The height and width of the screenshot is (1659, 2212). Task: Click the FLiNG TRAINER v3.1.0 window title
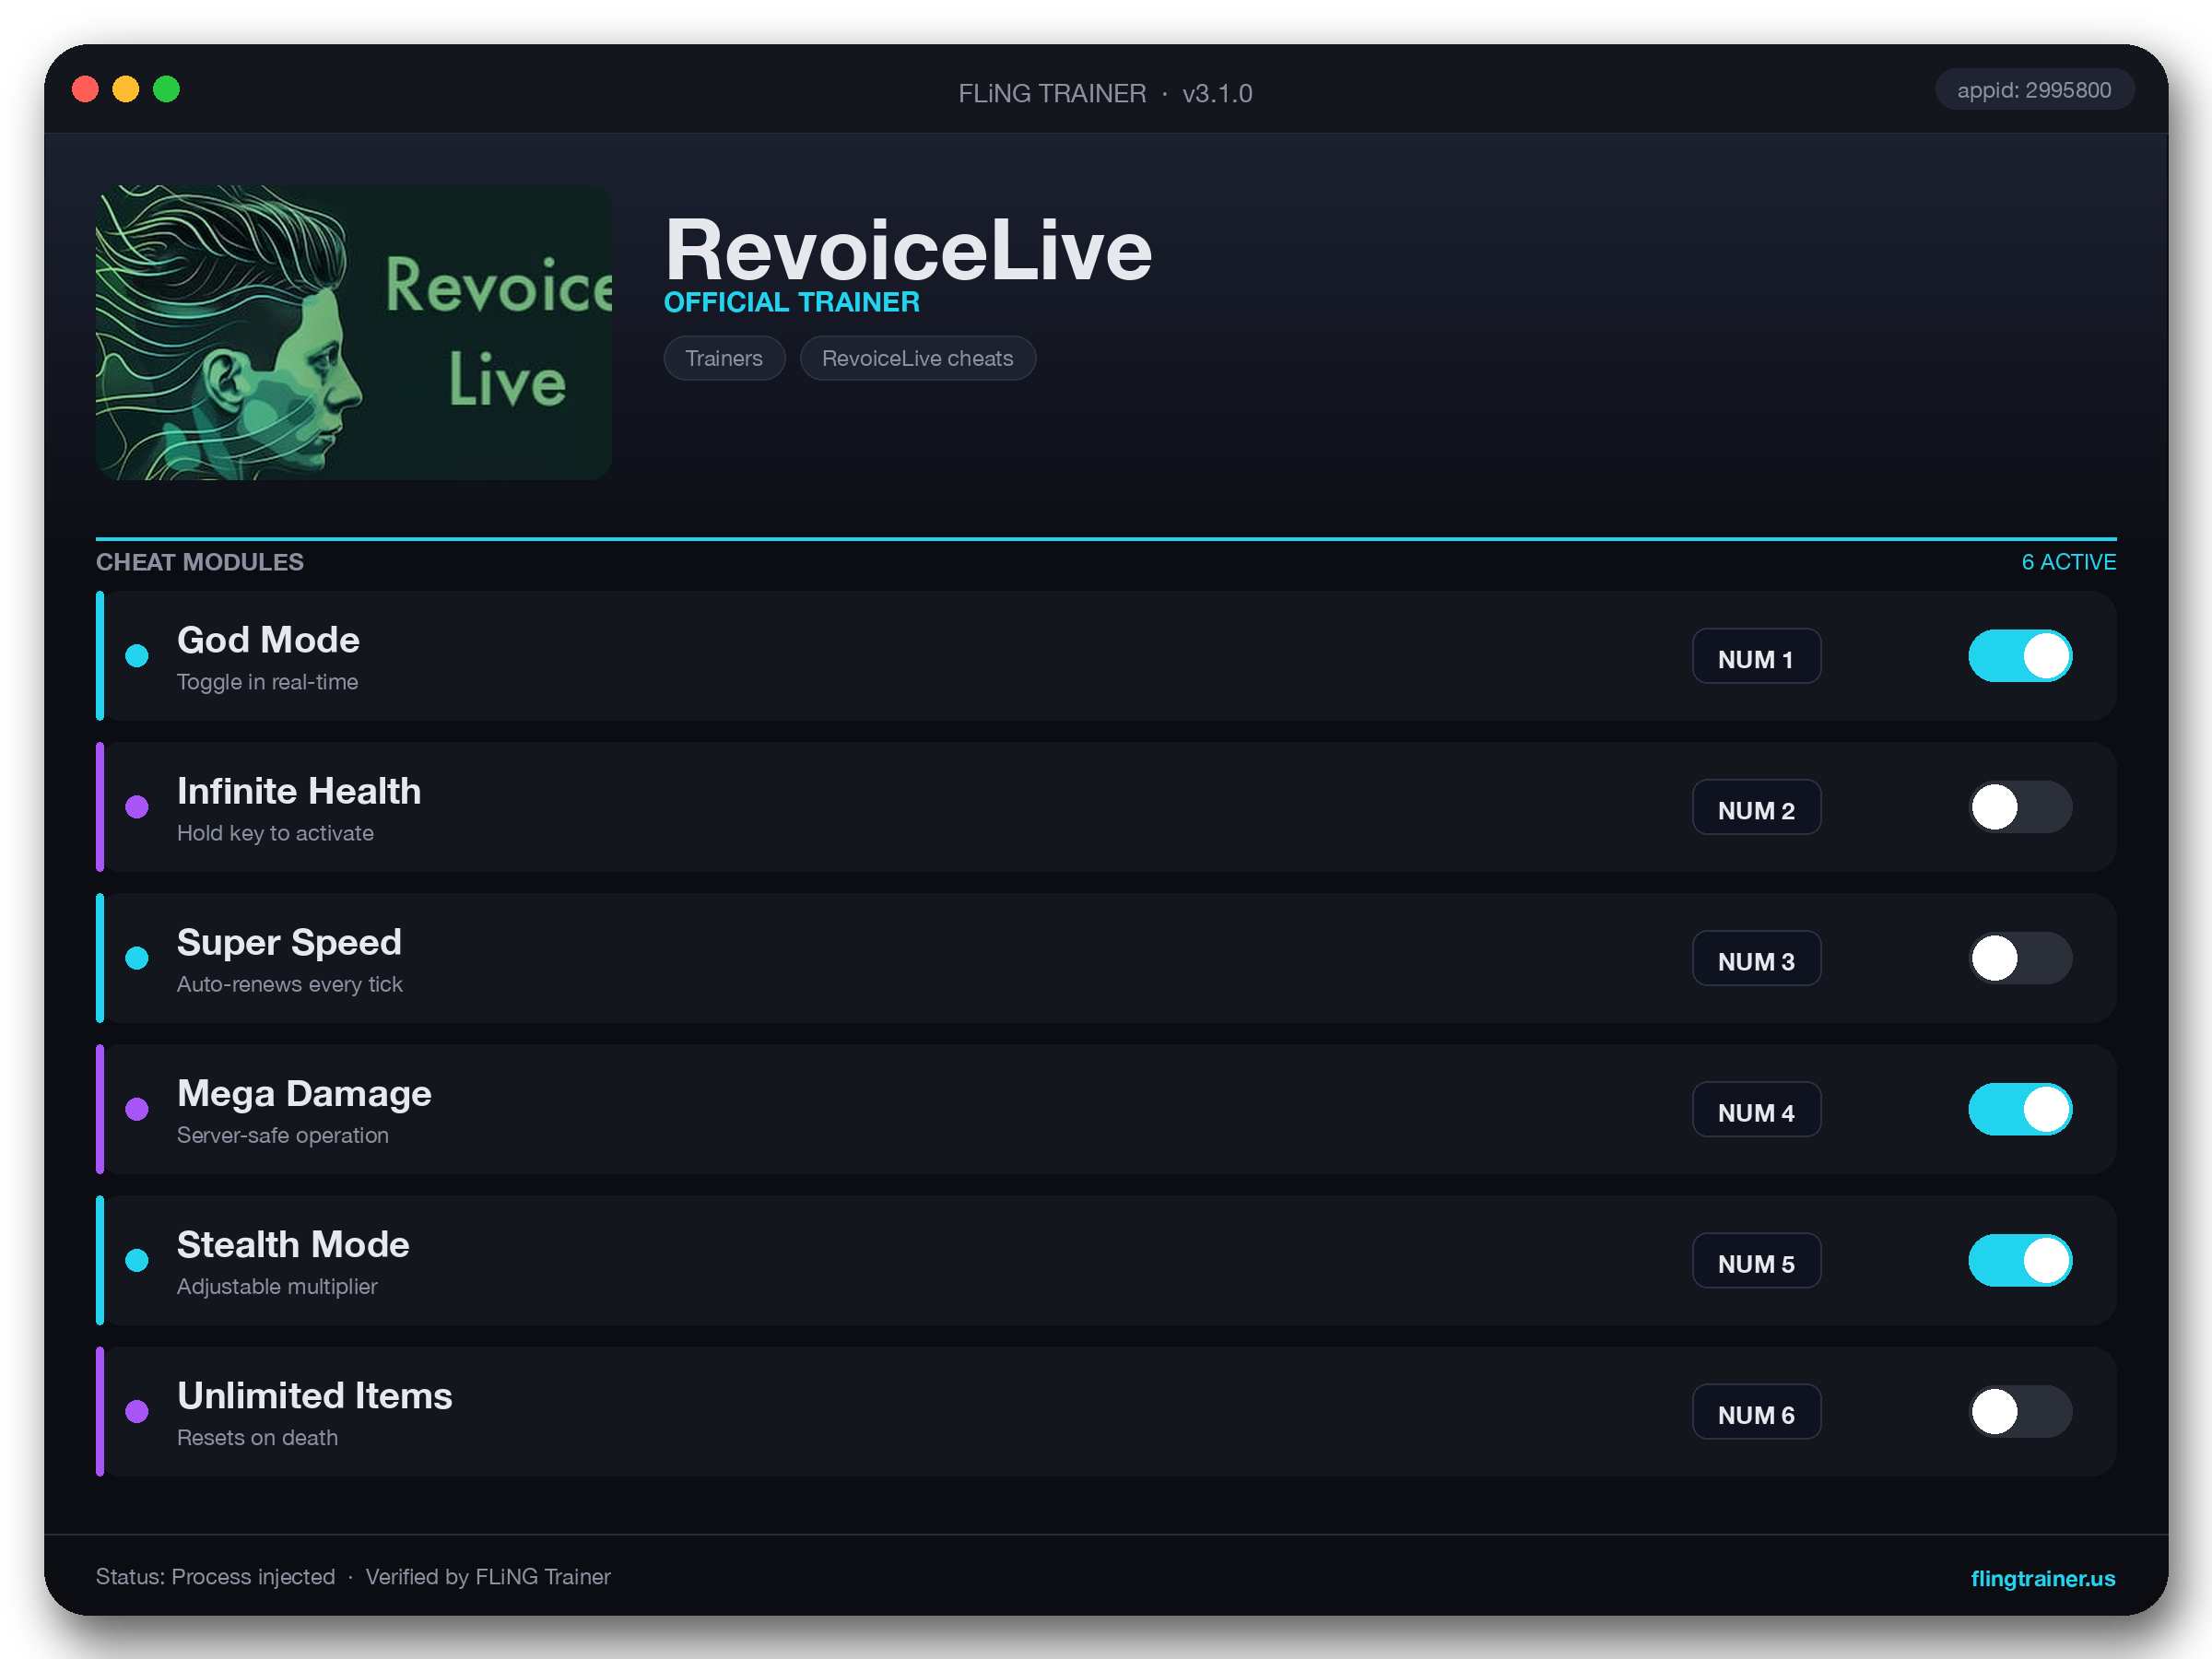[1105, 93]
